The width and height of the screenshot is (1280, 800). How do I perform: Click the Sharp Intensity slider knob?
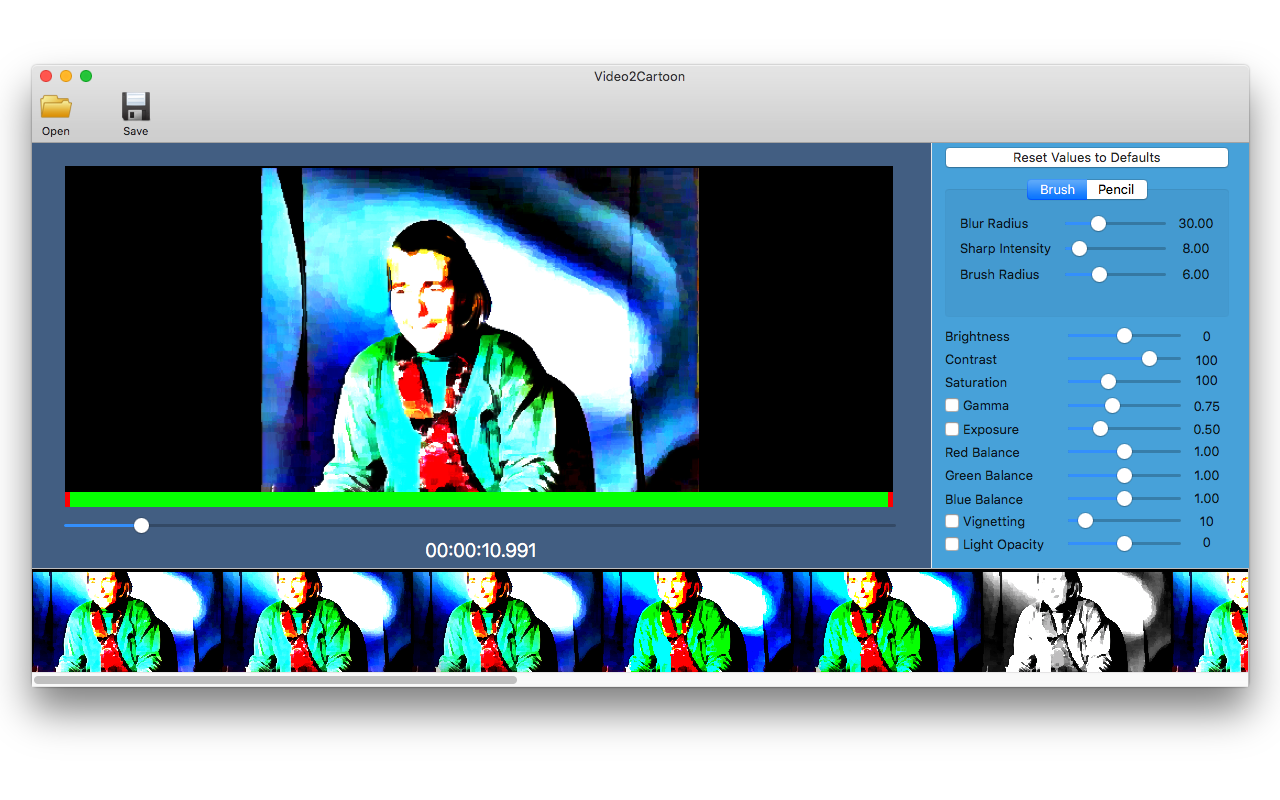[1079, 248]
